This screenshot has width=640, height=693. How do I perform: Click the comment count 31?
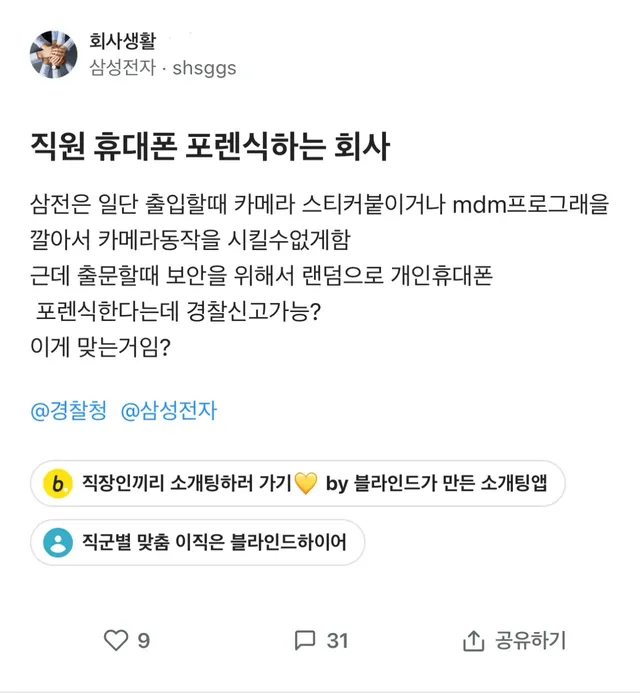[338, 640]
